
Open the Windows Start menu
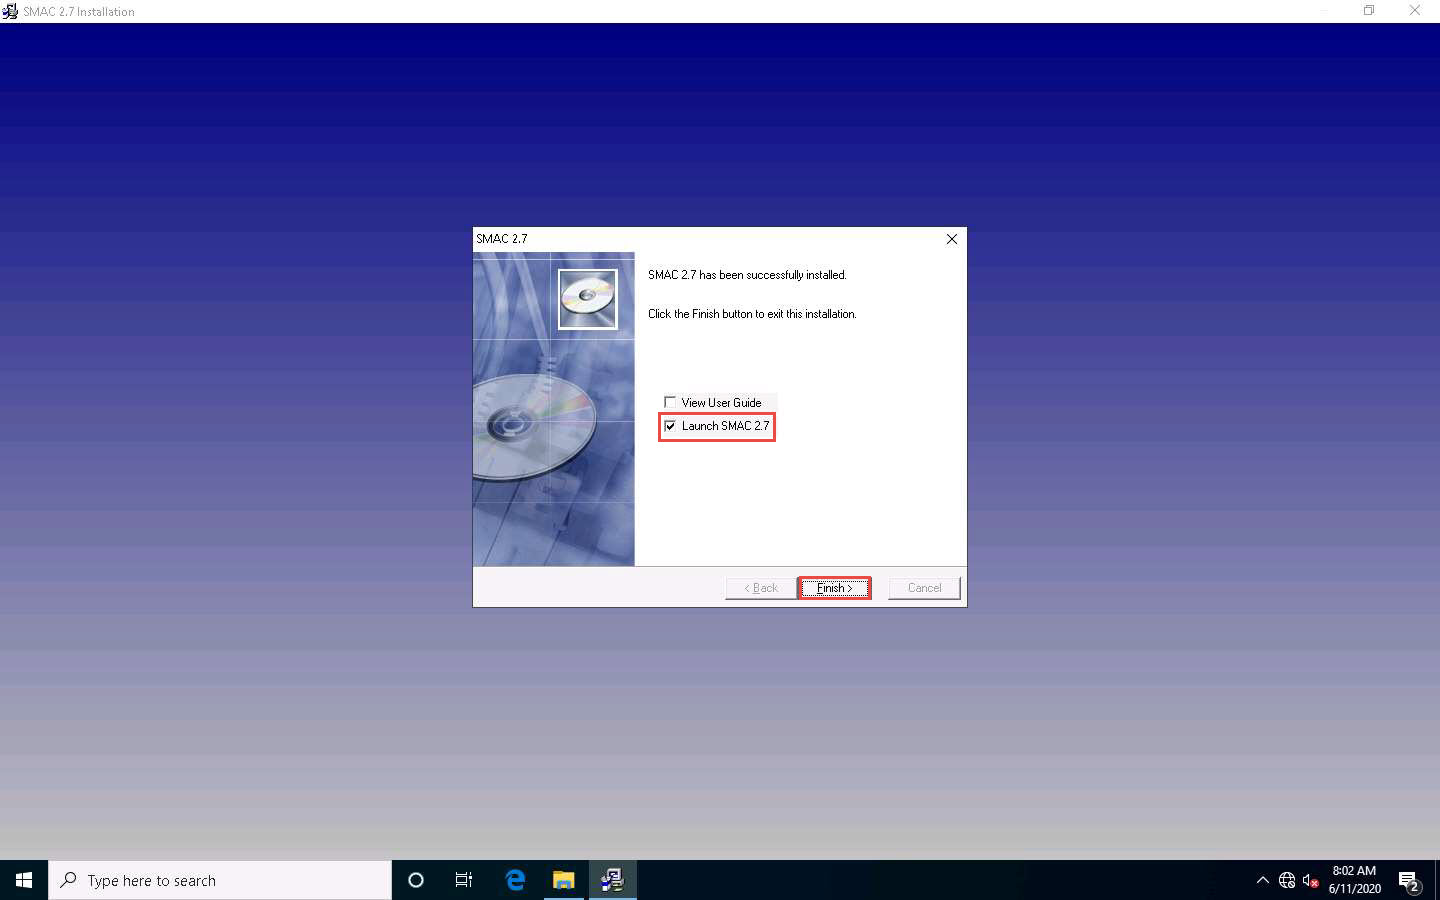pos(24,880)
